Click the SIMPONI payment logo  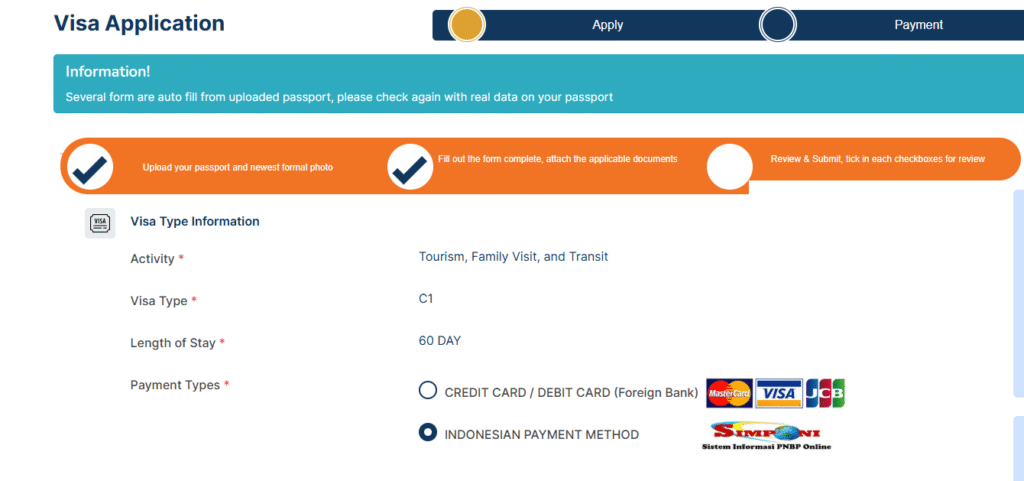click(x=767, y=435)
